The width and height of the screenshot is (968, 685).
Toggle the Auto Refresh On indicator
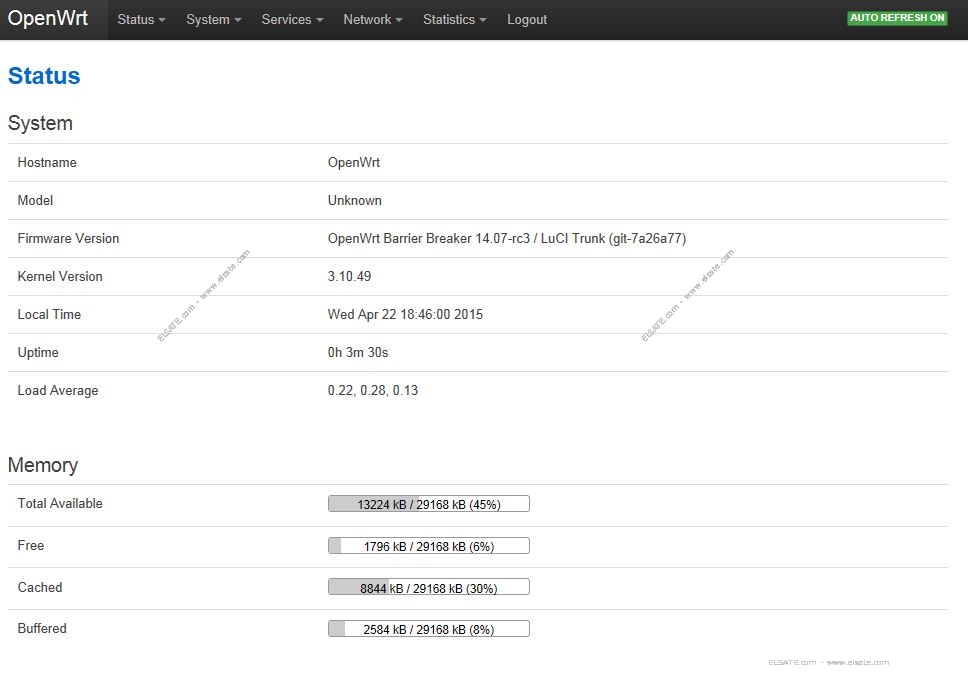click(897, 18)
